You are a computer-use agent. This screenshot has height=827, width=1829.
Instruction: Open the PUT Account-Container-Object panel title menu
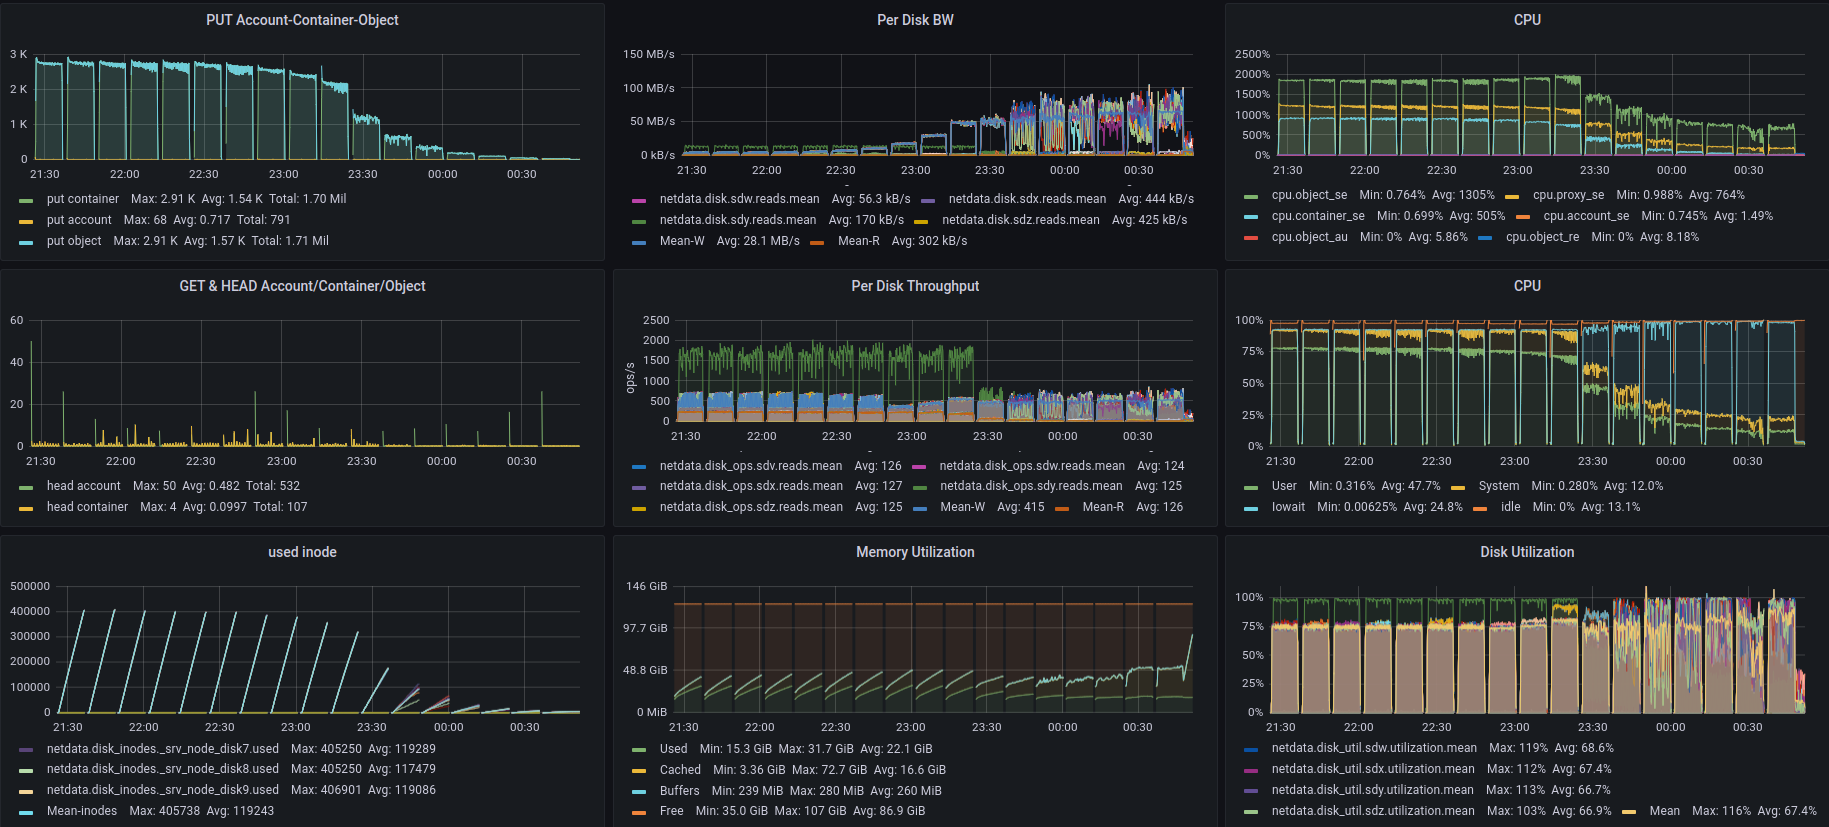click(x=302, y=20)
